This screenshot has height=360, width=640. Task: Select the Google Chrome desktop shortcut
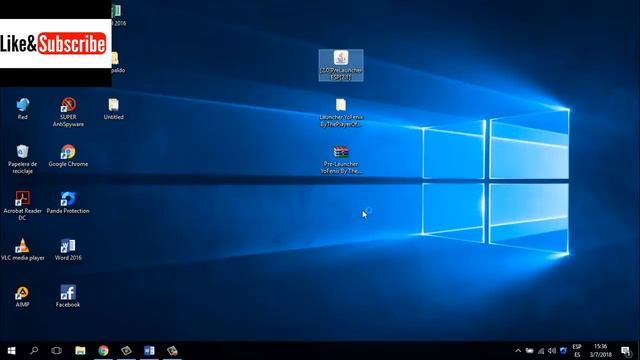(68, 156)
